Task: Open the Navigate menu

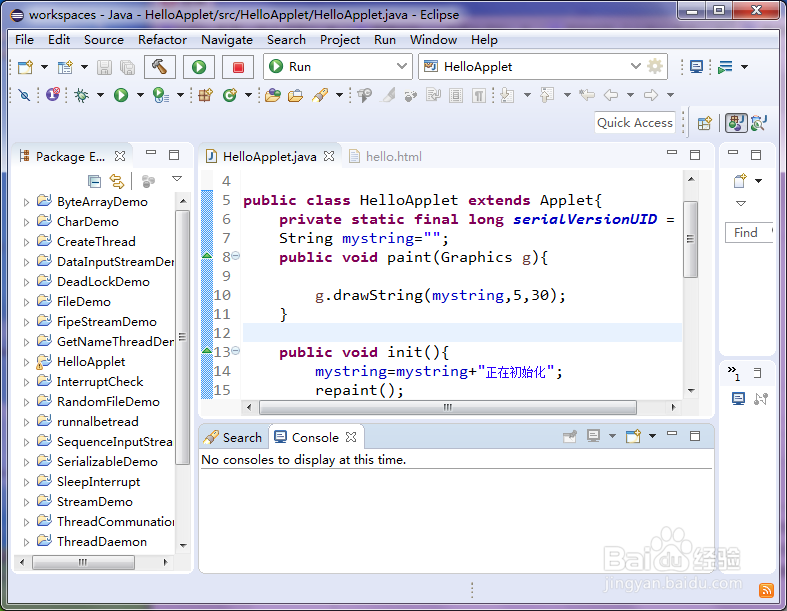Action: click(227, 40)
